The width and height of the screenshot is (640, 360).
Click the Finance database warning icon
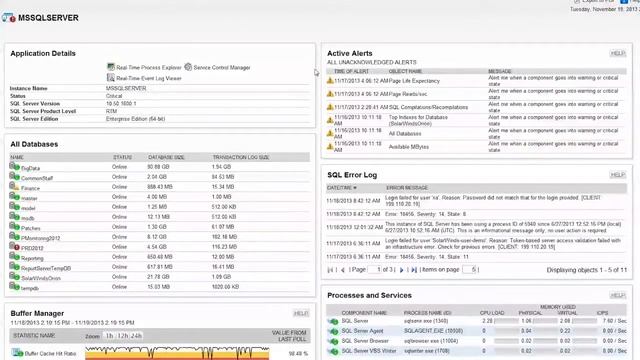(x=14, y=187)
